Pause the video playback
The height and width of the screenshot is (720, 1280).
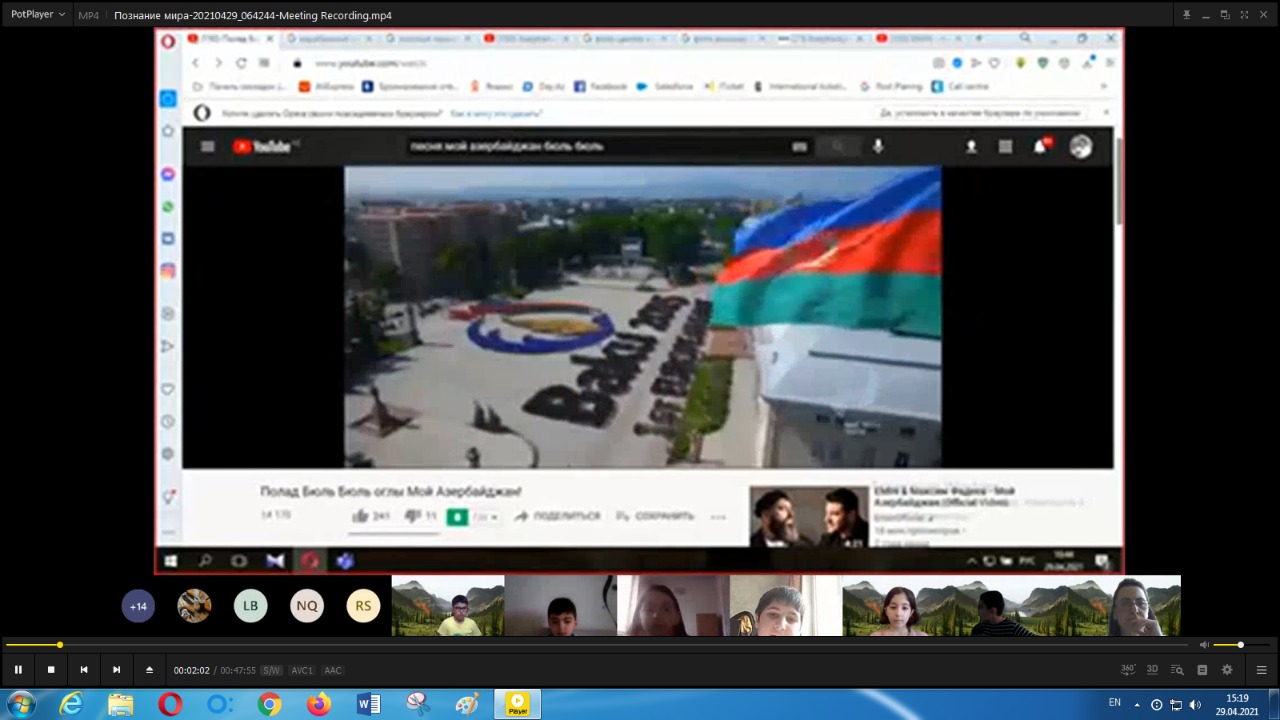pos(18,670)
